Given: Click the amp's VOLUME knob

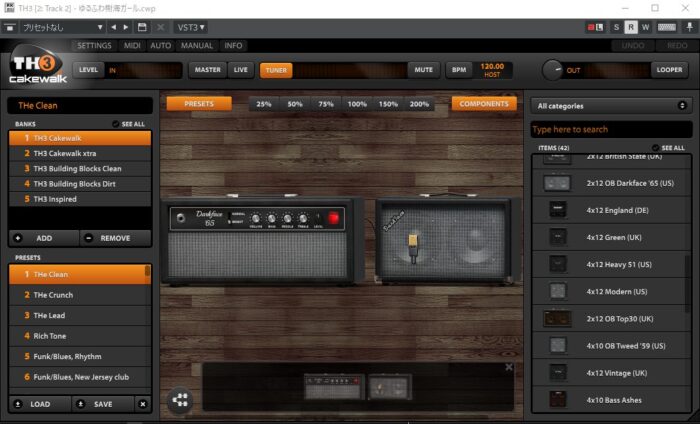Looking at the screenshot, I should click(x=256, y=219).
